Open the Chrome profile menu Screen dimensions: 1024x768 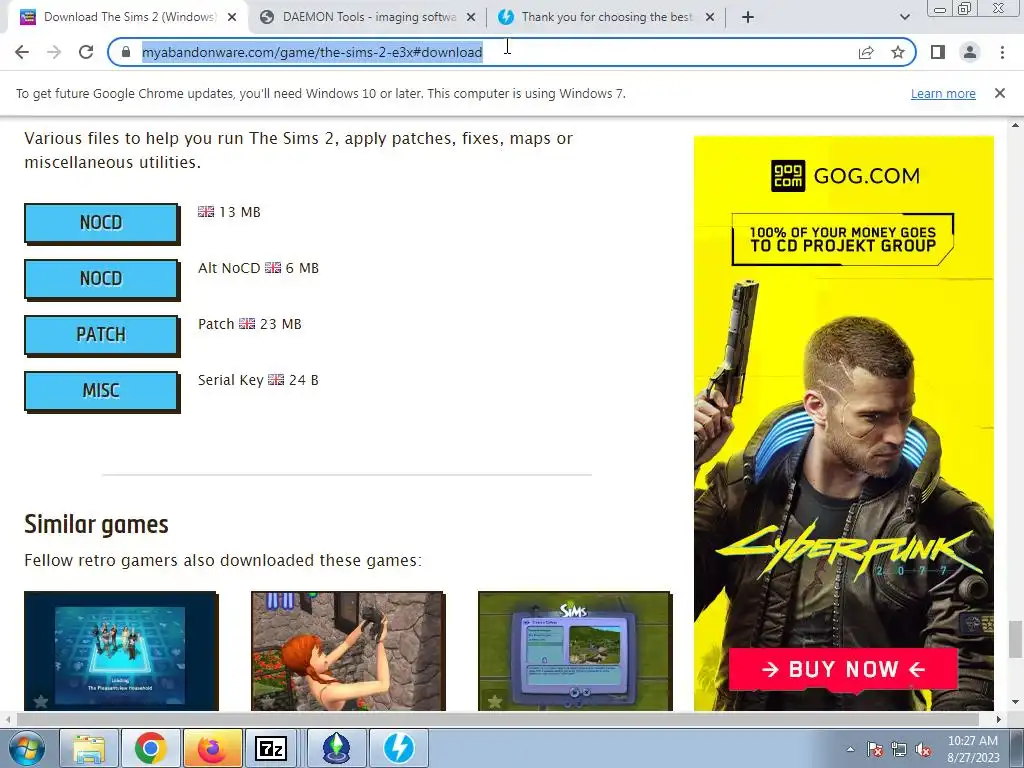[970, 52]
